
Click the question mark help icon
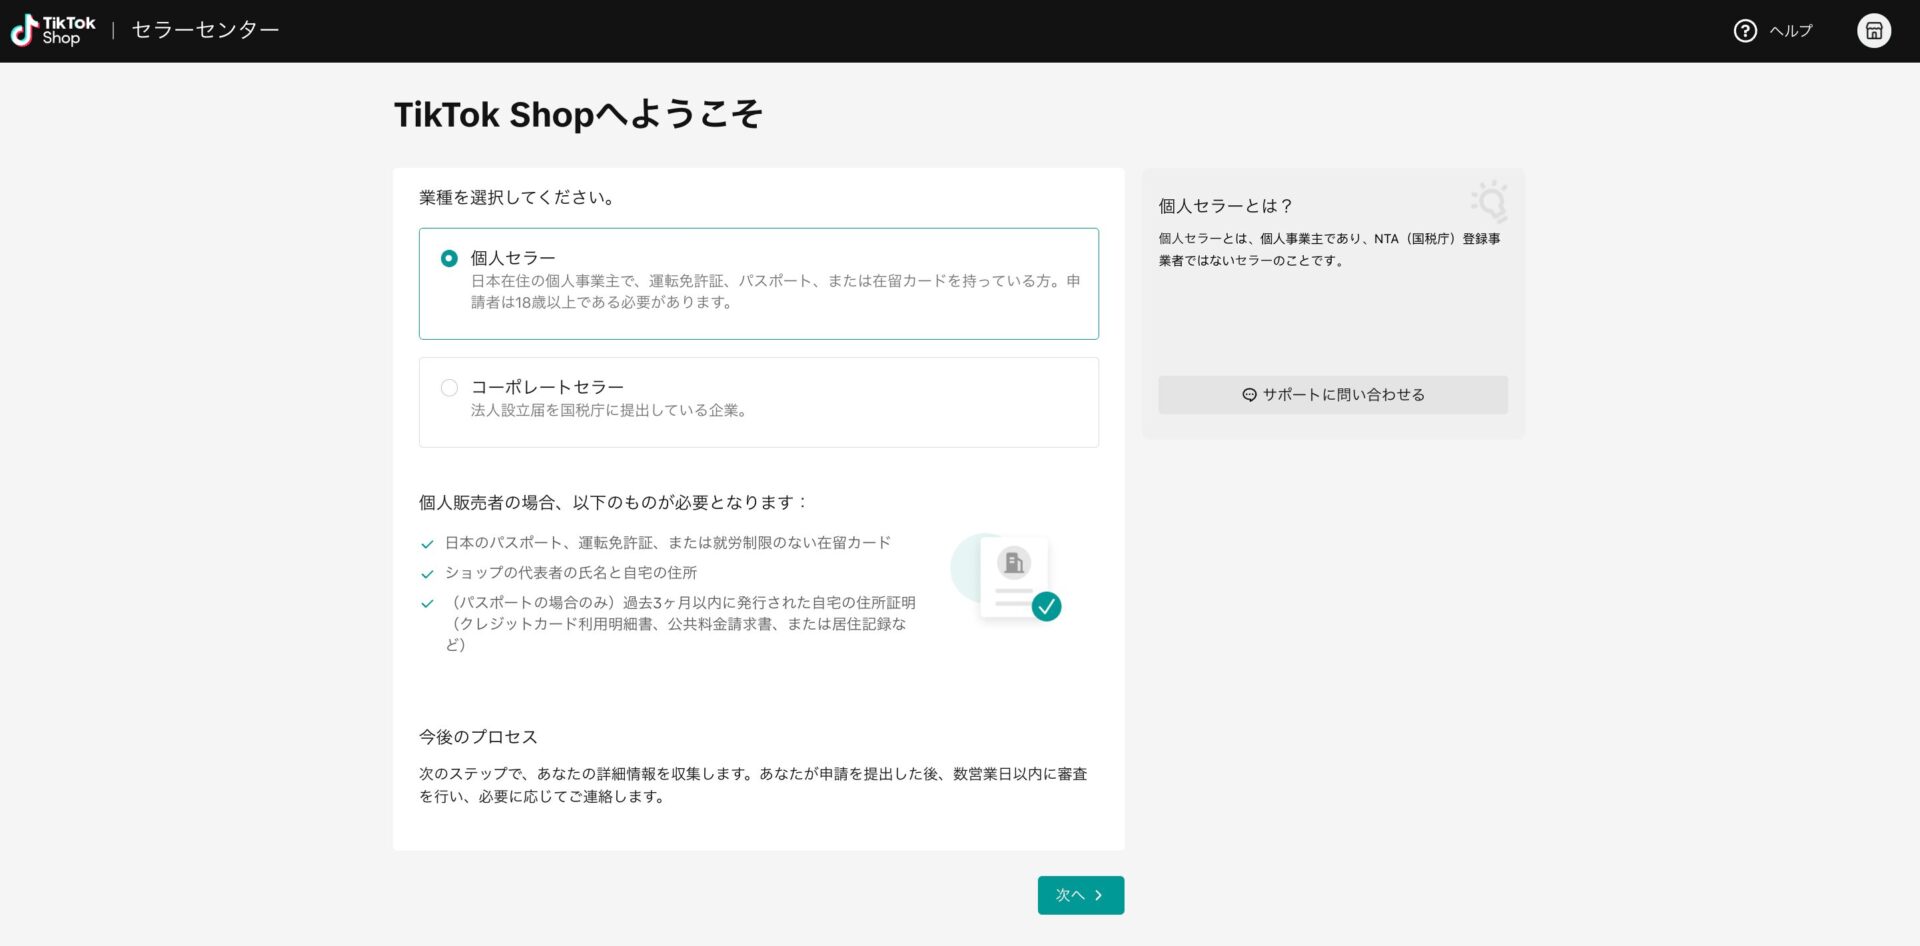click(1744, 30)
